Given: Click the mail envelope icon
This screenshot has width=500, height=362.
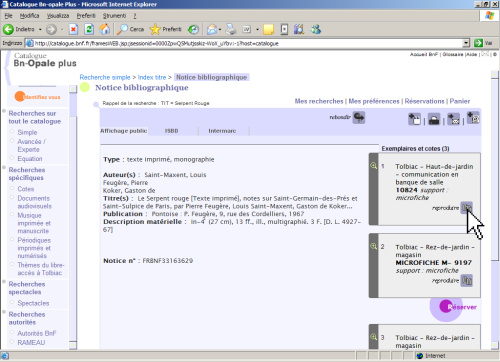Looking at the screenshot, I should (211, 30).
